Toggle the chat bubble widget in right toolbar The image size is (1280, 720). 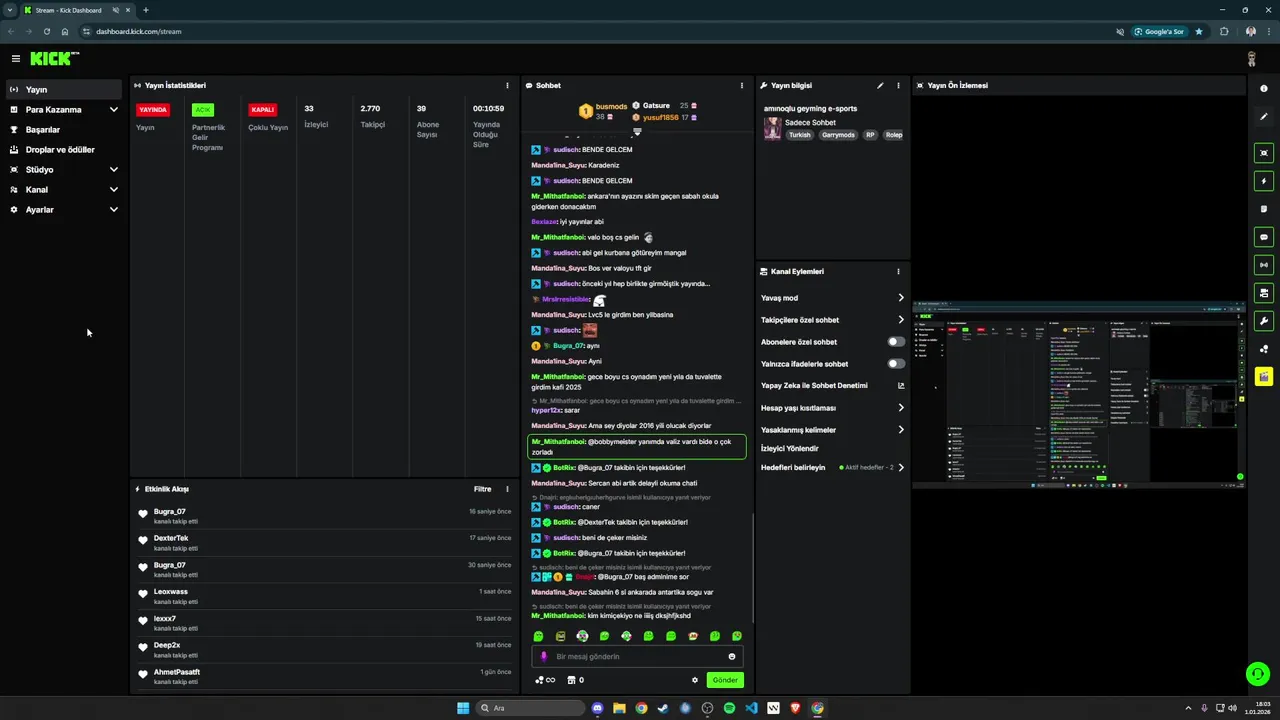(x=1264, y=237)
